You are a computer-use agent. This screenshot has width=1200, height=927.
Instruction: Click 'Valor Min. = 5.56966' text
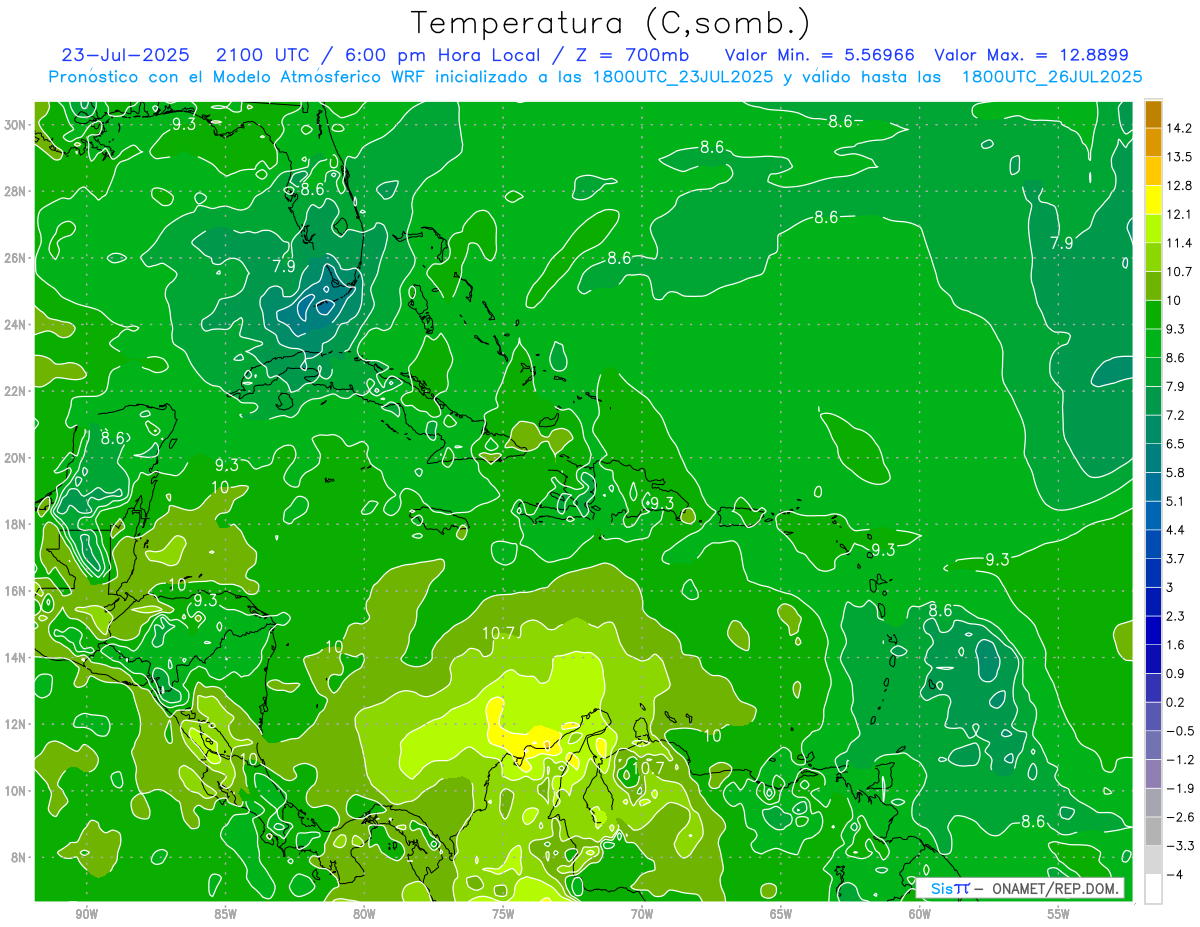pyautogui.click(x=819, y=55)
